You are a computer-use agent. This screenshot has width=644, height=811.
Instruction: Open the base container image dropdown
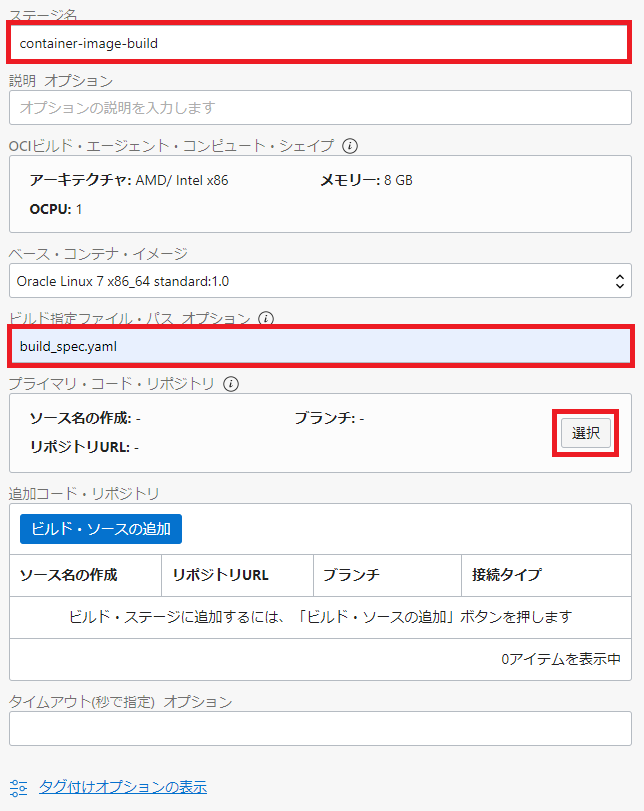click(x=320, y=281)
